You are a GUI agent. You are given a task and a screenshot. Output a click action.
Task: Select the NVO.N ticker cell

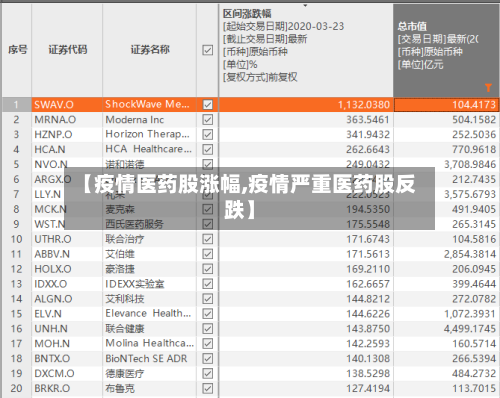(67, 164)
